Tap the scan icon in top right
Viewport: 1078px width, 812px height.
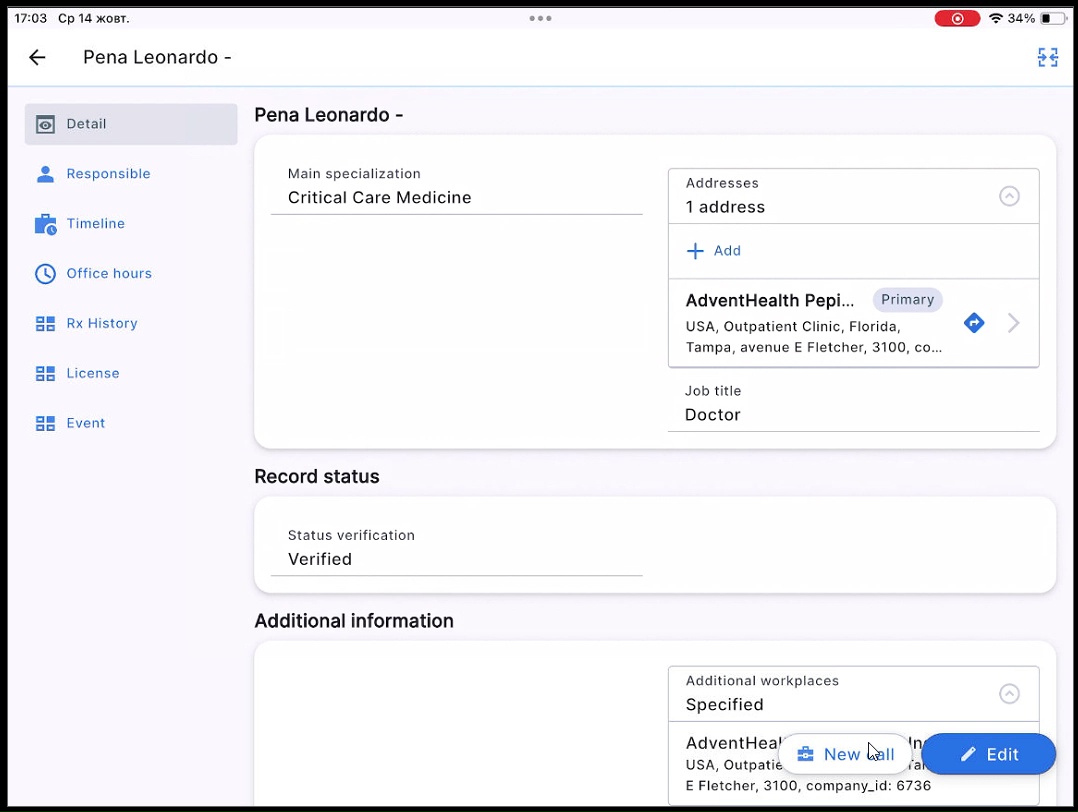(1048, 57)
